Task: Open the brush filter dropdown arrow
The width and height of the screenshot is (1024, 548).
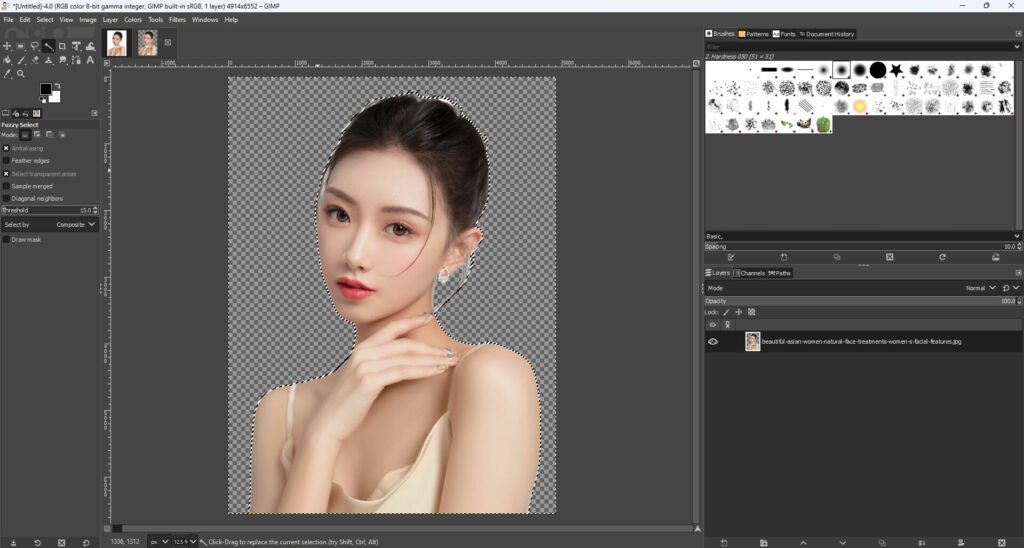Action: pyautogui.click(x=1016, y=47)
